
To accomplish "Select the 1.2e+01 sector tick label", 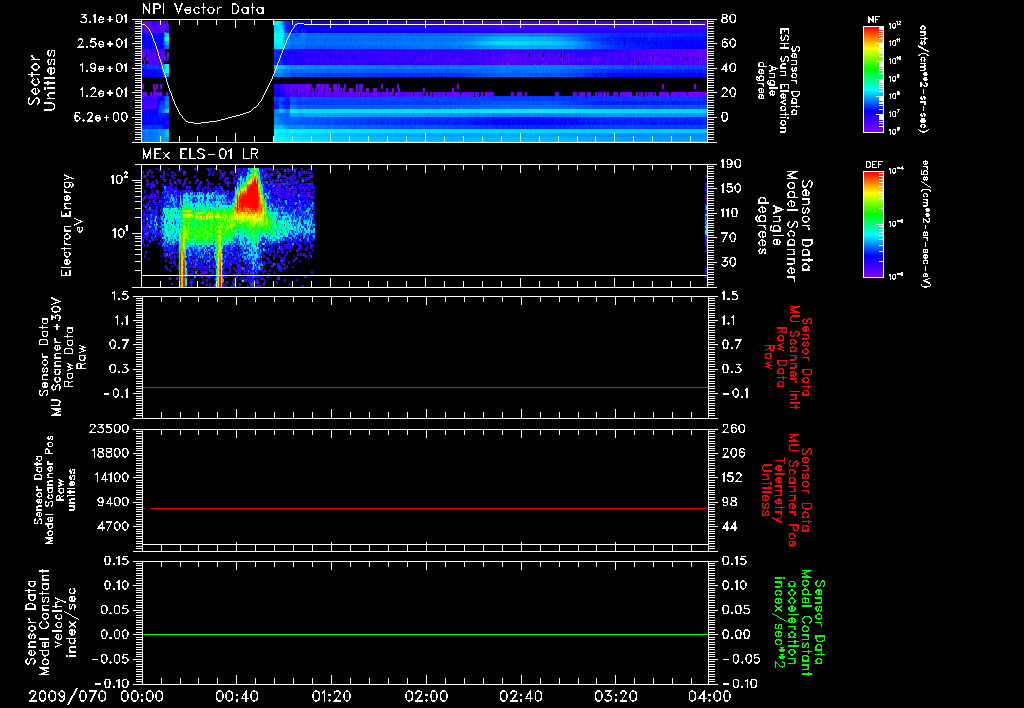I will click(103, 93).
